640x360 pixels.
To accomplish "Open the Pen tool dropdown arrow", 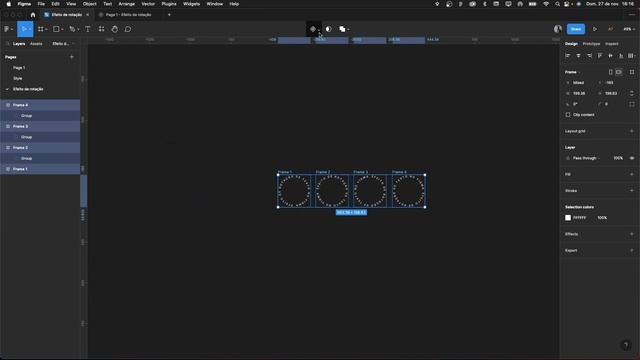I will pyautogui.click(x=78, y=29).
